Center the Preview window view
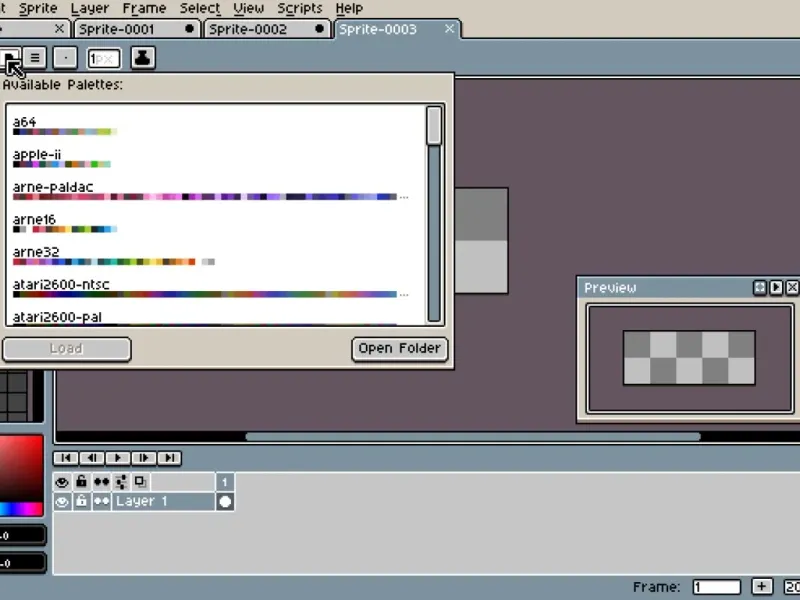Viewport: 800px width, 600px height. (x=760, y=288)
